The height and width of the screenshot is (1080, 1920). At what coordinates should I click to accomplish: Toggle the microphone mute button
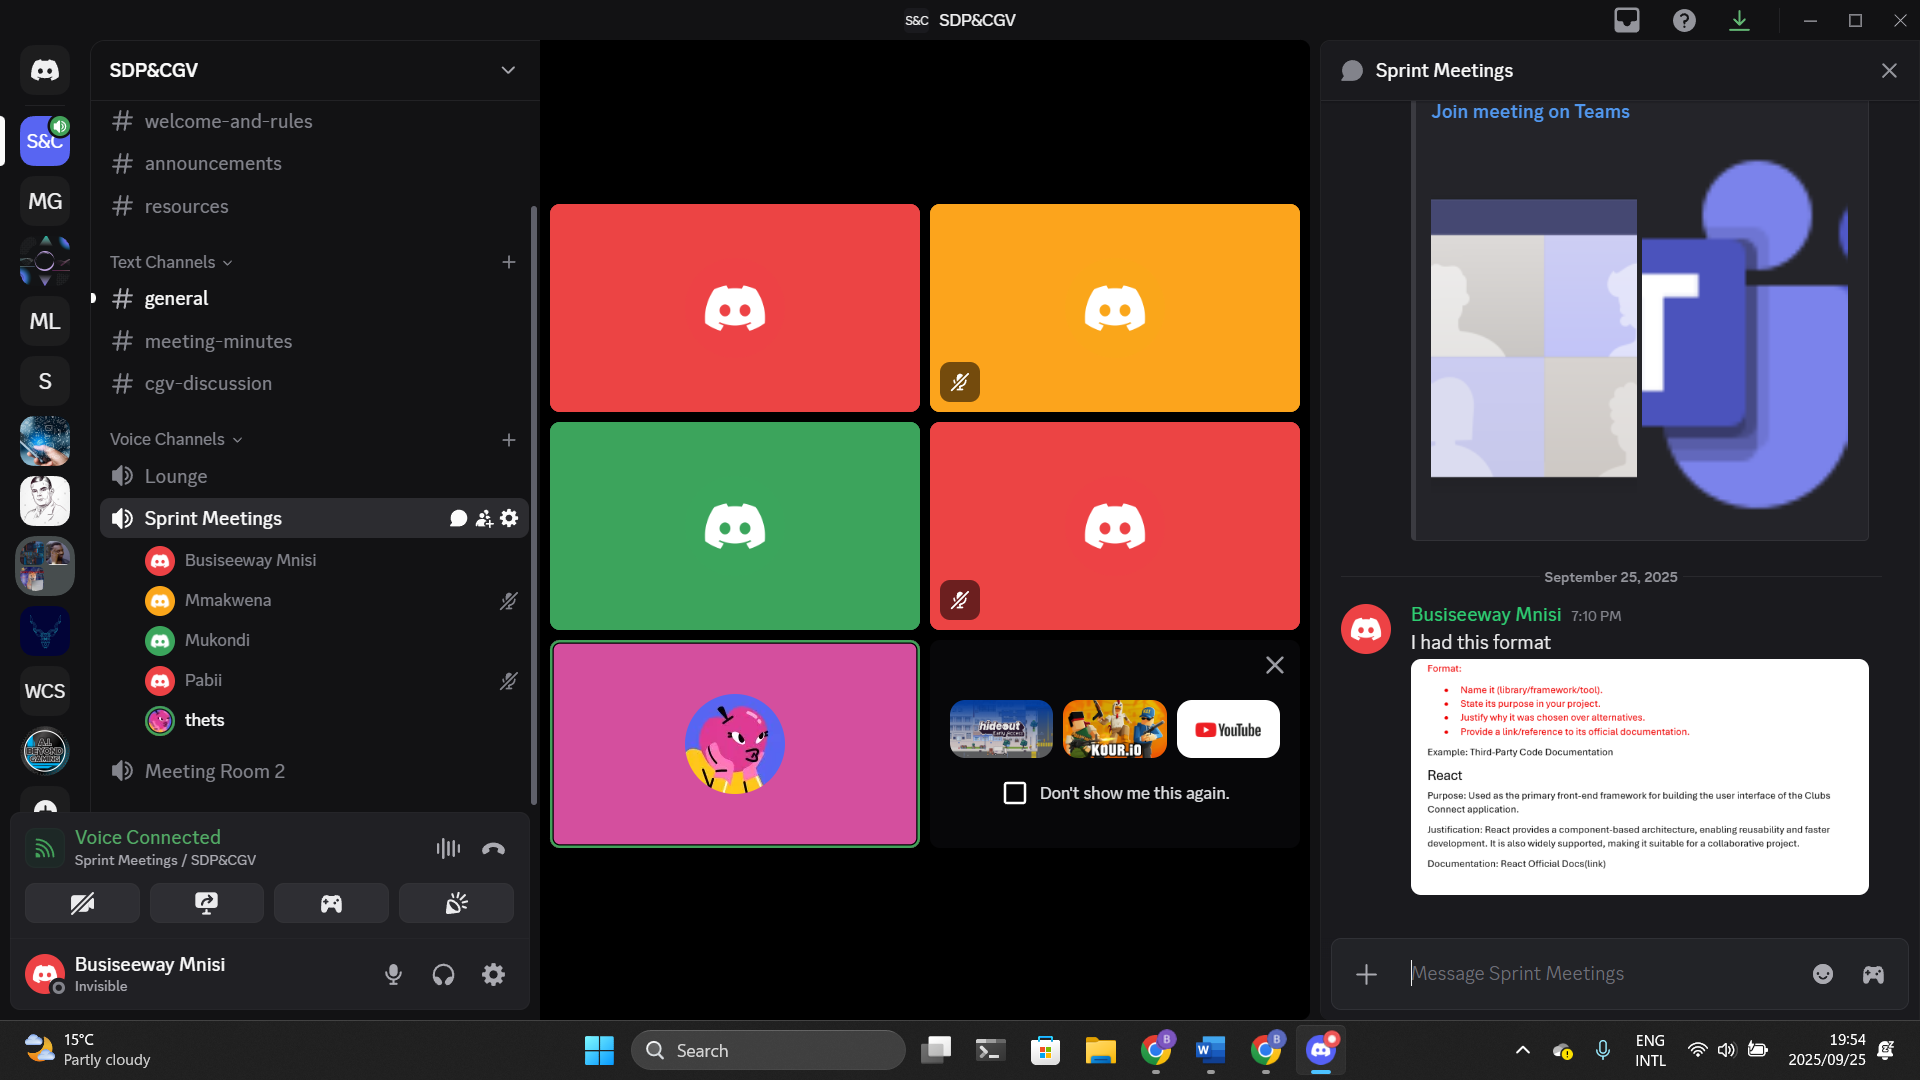(393, 974)
